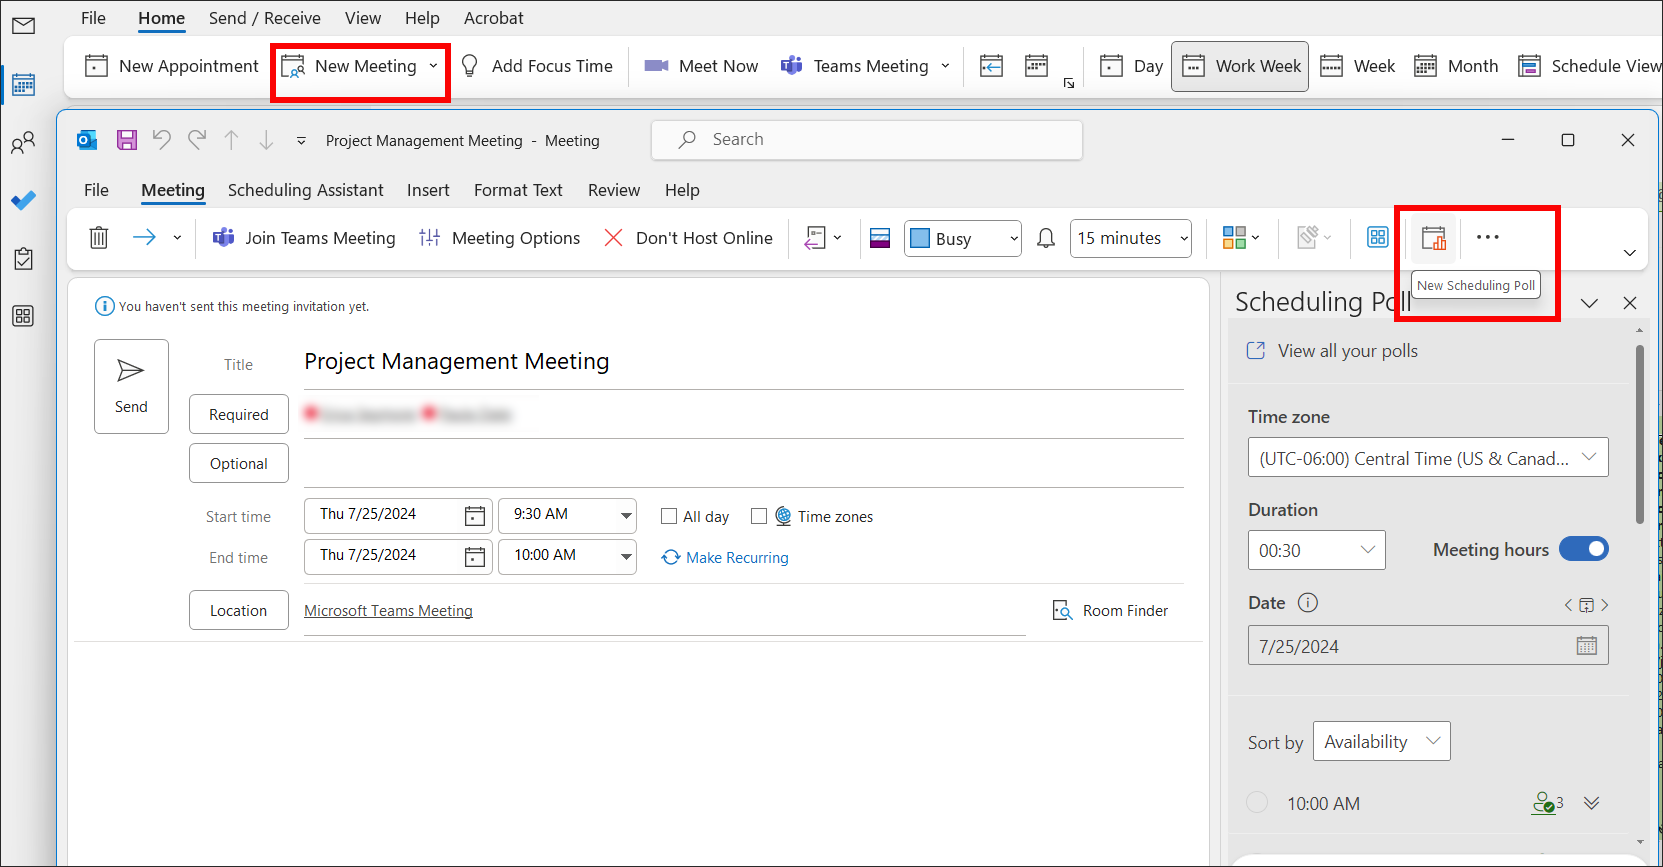Viewport: 1663px width, 867px height.
Task: Click New Scheduling Poll icon
Action: (x=1434, y=238)
